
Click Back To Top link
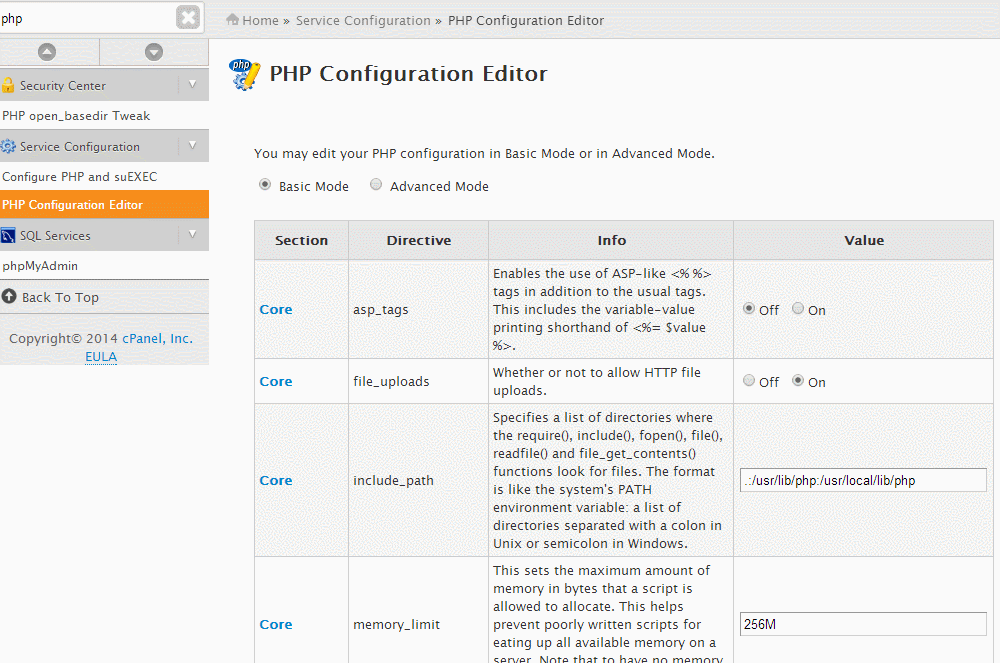pyautogui.click(x=61, y=298)
